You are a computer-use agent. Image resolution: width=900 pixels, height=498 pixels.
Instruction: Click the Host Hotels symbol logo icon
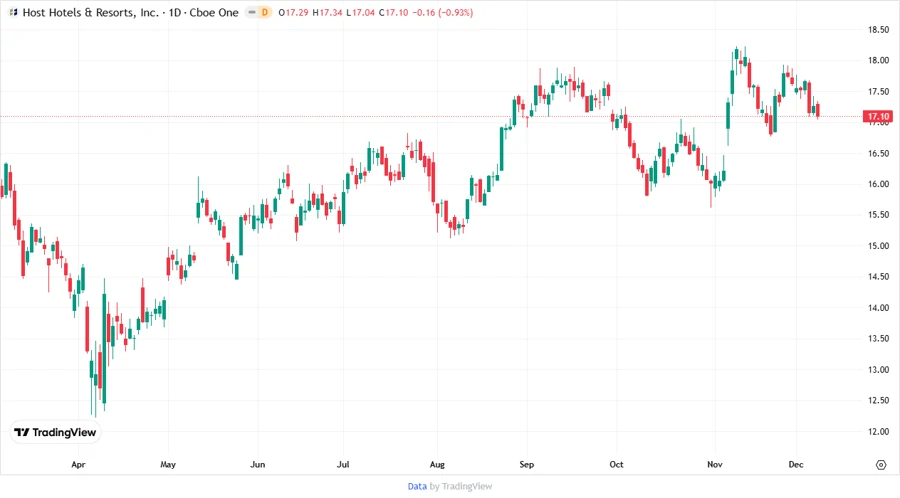(14, 12)
